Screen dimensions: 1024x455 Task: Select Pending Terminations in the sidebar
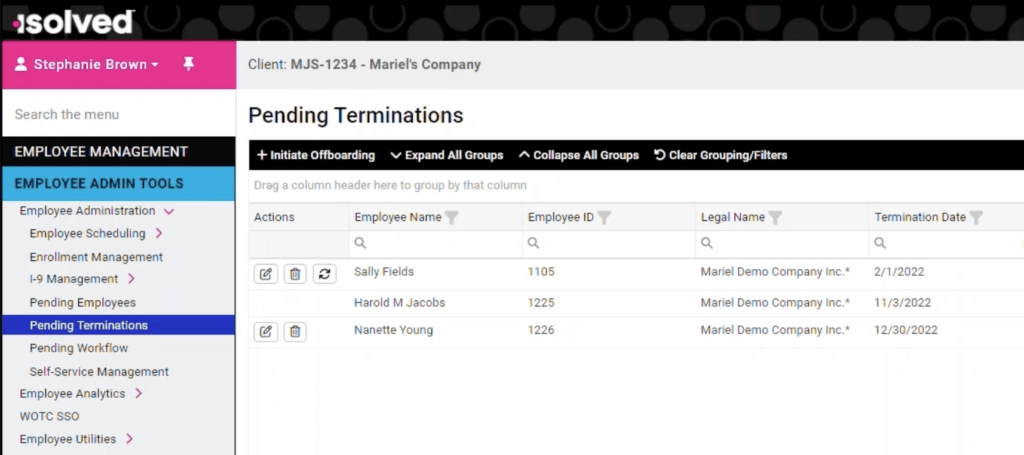(118, 325)
